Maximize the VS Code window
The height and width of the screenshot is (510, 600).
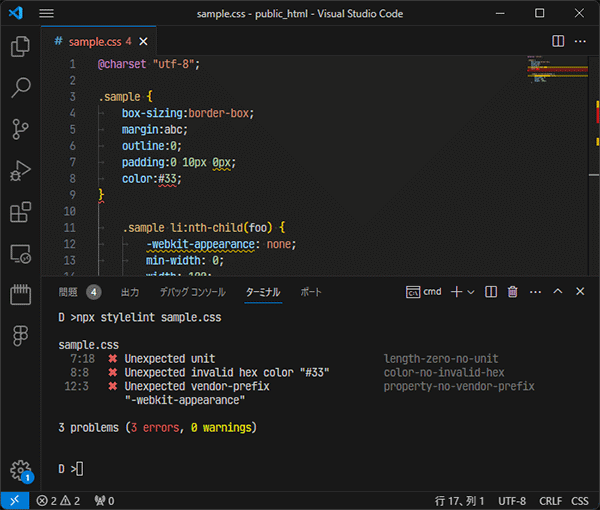(x=540, y=13)
